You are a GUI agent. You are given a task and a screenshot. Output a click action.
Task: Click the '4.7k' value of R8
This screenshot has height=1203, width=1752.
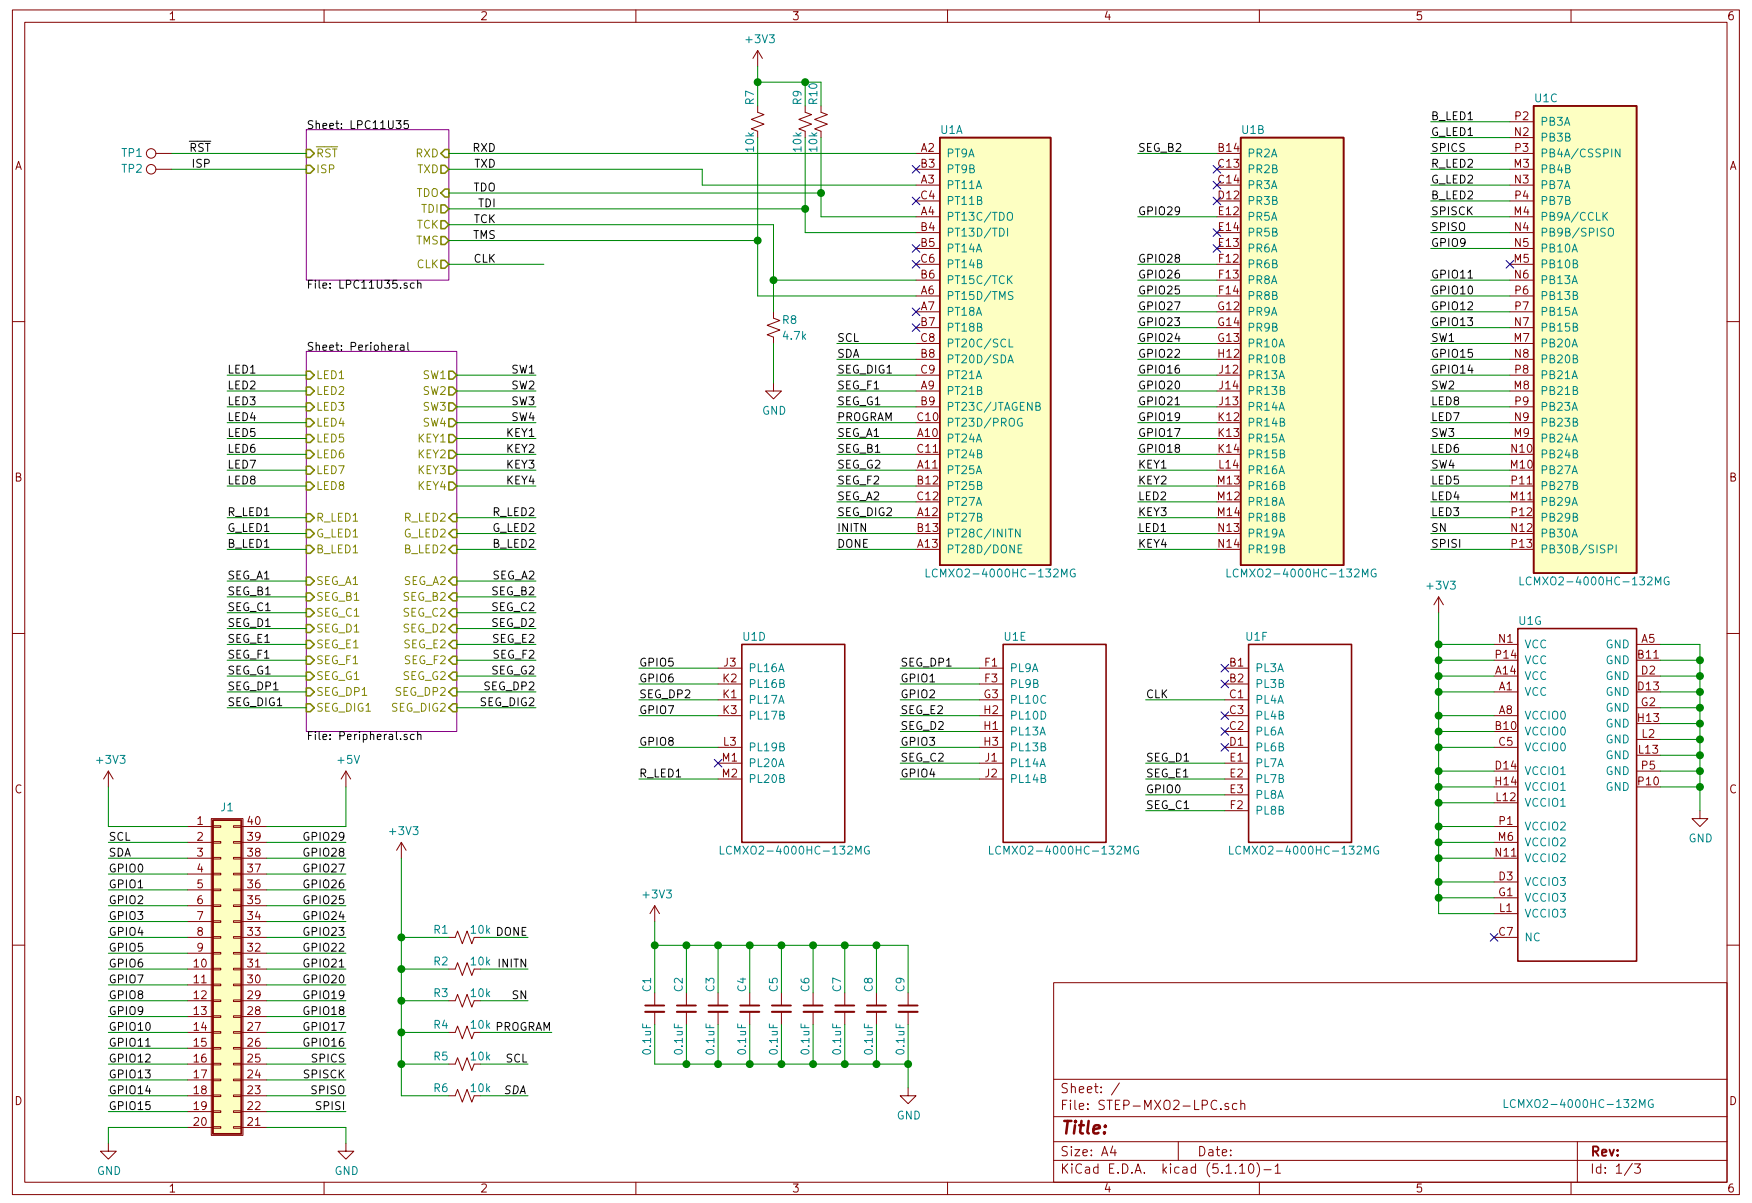coord(794,336)
